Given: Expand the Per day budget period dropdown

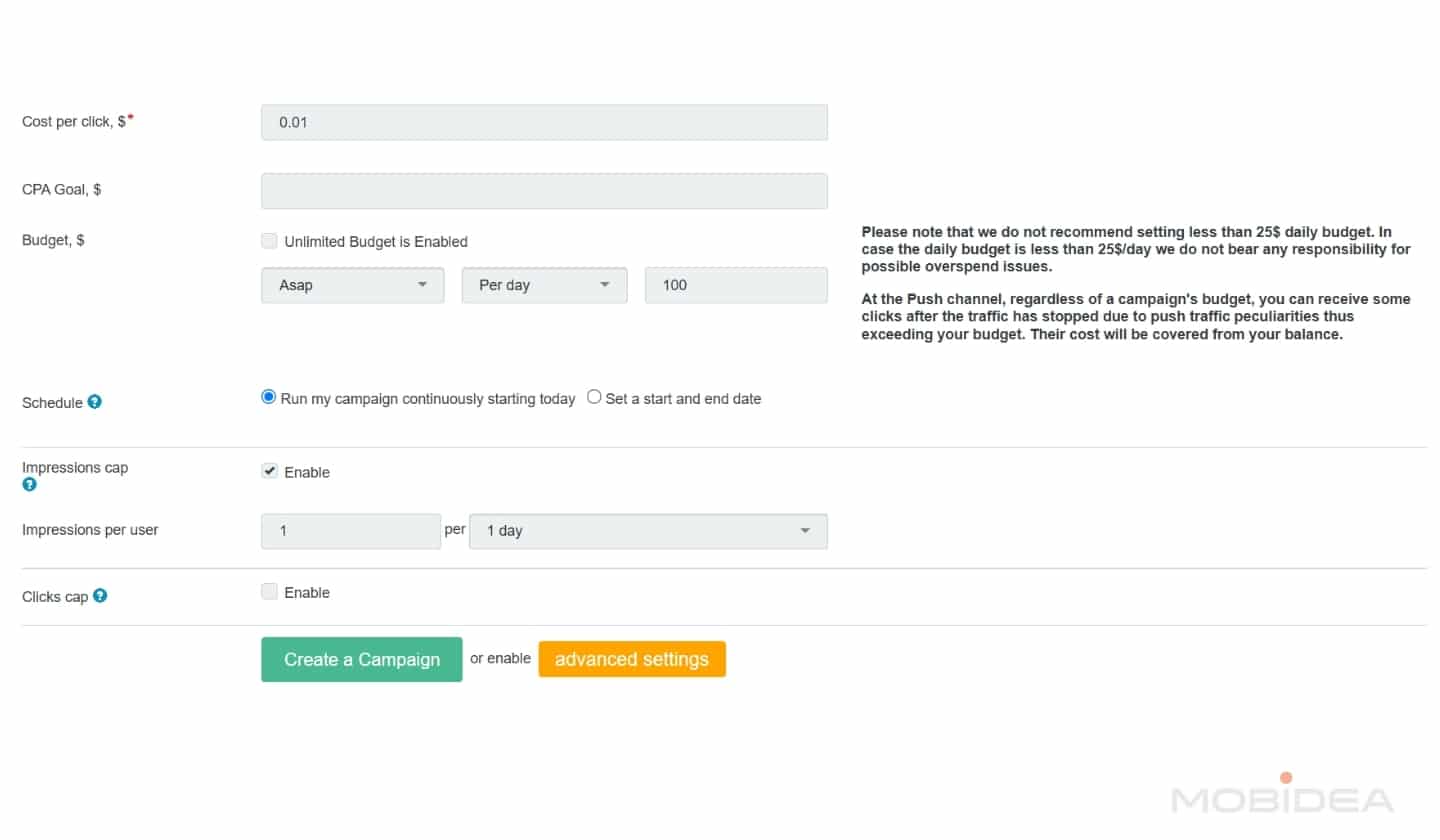Looking at the screenshot, I should (x=544, y=285).
